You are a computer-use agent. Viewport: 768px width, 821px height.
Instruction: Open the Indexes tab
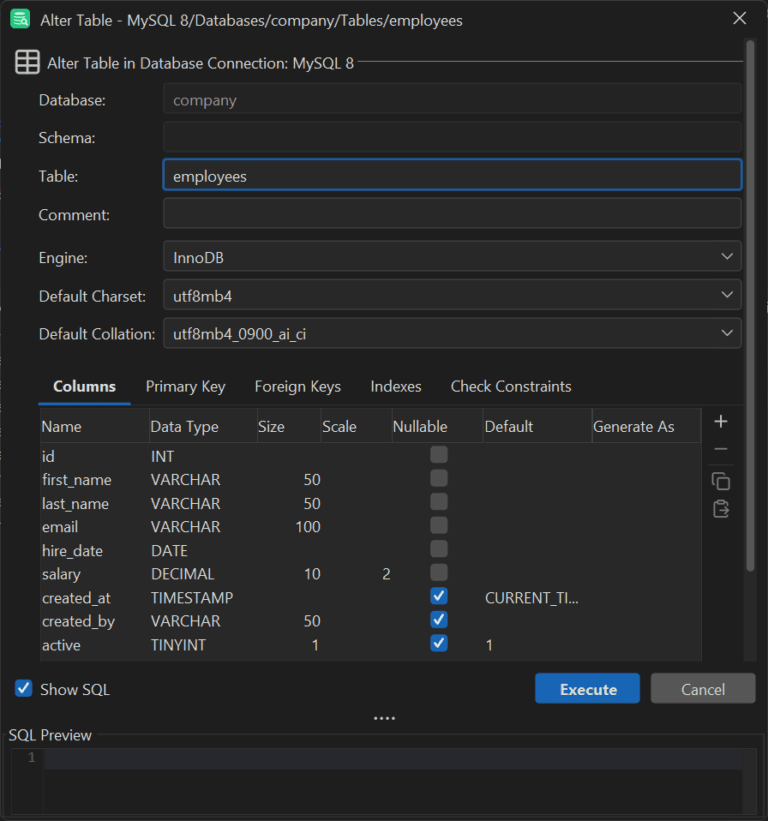pyautogui.click(x=395, y=386)
